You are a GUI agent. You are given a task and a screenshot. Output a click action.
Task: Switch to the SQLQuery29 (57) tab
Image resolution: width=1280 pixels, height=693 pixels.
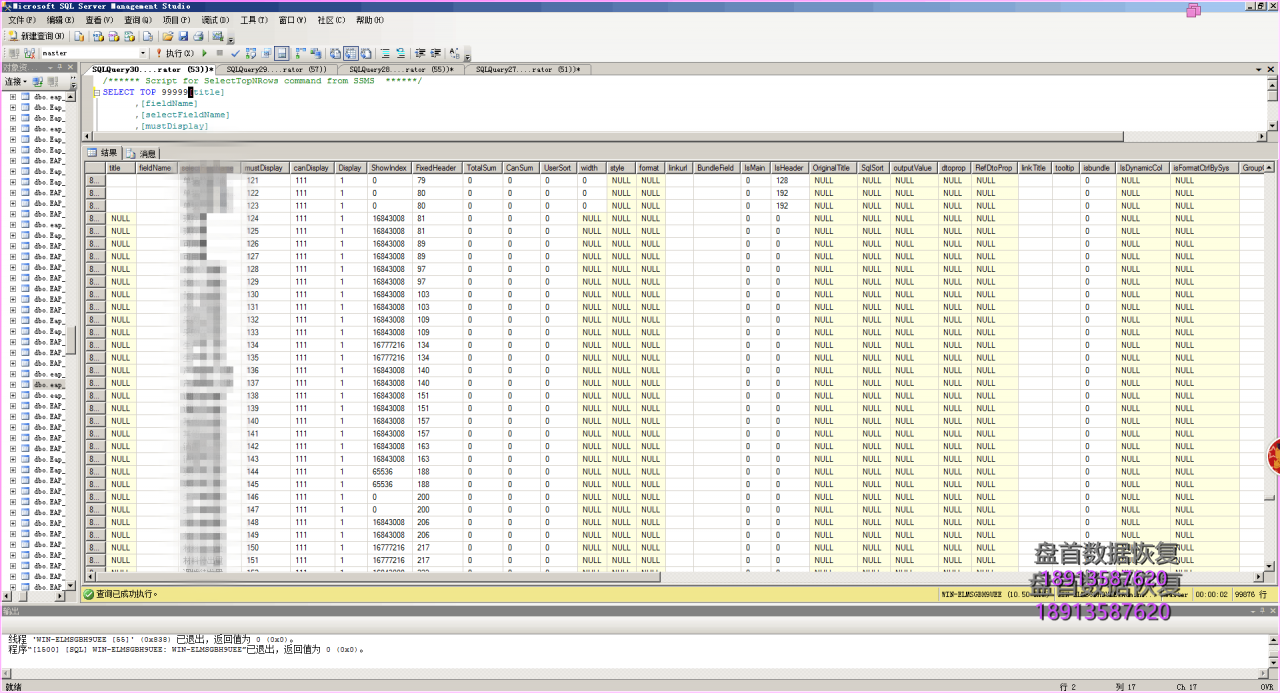(277, 70)
